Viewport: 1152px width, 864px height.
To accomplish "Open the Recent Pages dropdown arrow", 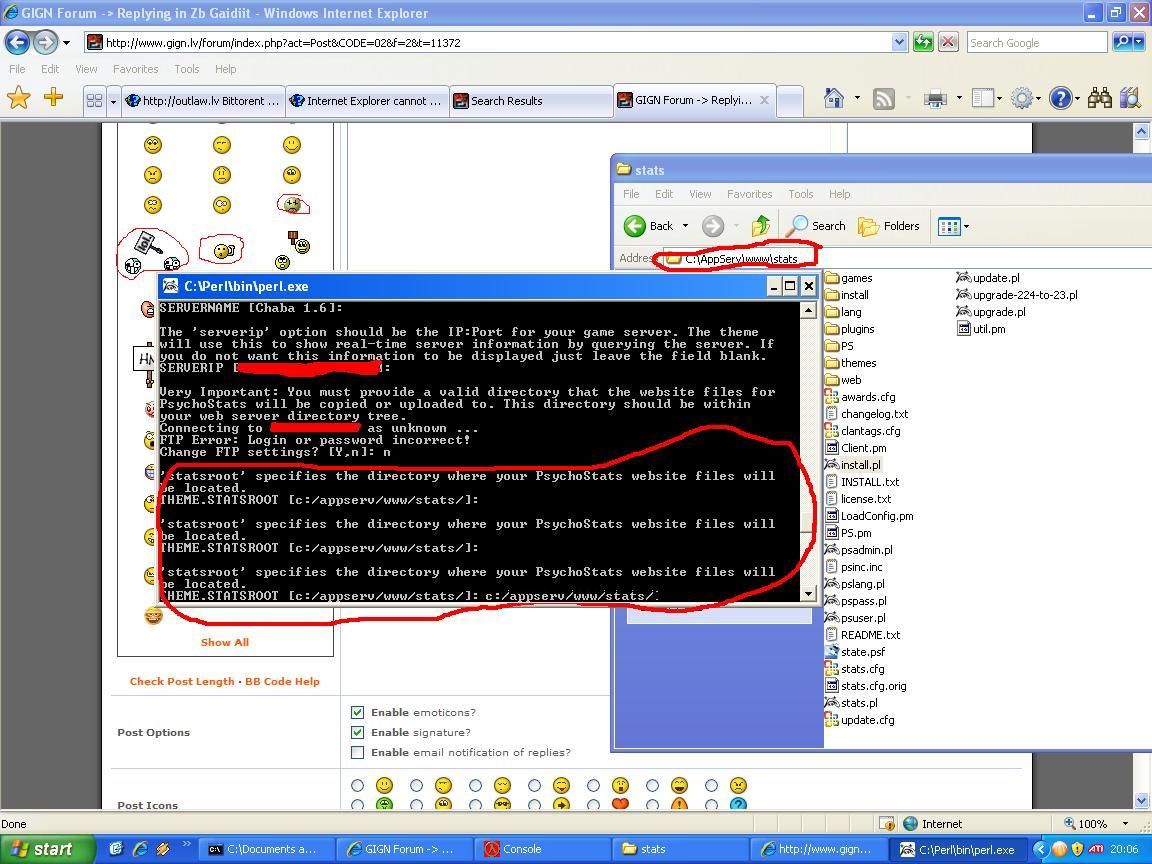I will (66, 43).
